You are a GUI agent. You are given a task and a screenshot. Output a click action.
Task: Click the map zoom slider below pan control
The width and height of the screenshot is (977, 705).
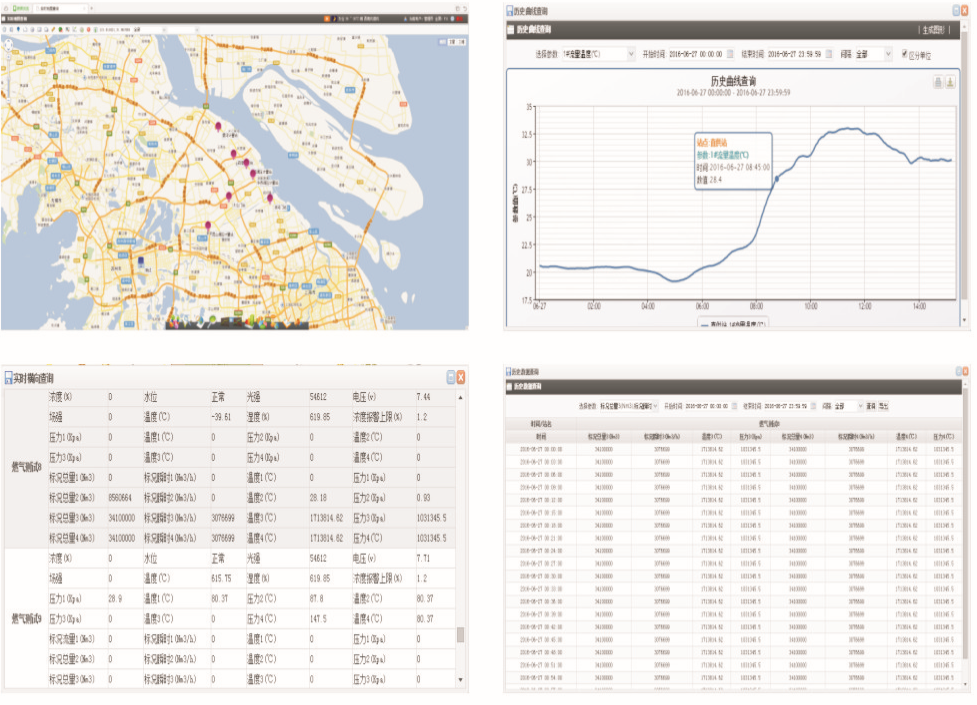click(8, 78)
